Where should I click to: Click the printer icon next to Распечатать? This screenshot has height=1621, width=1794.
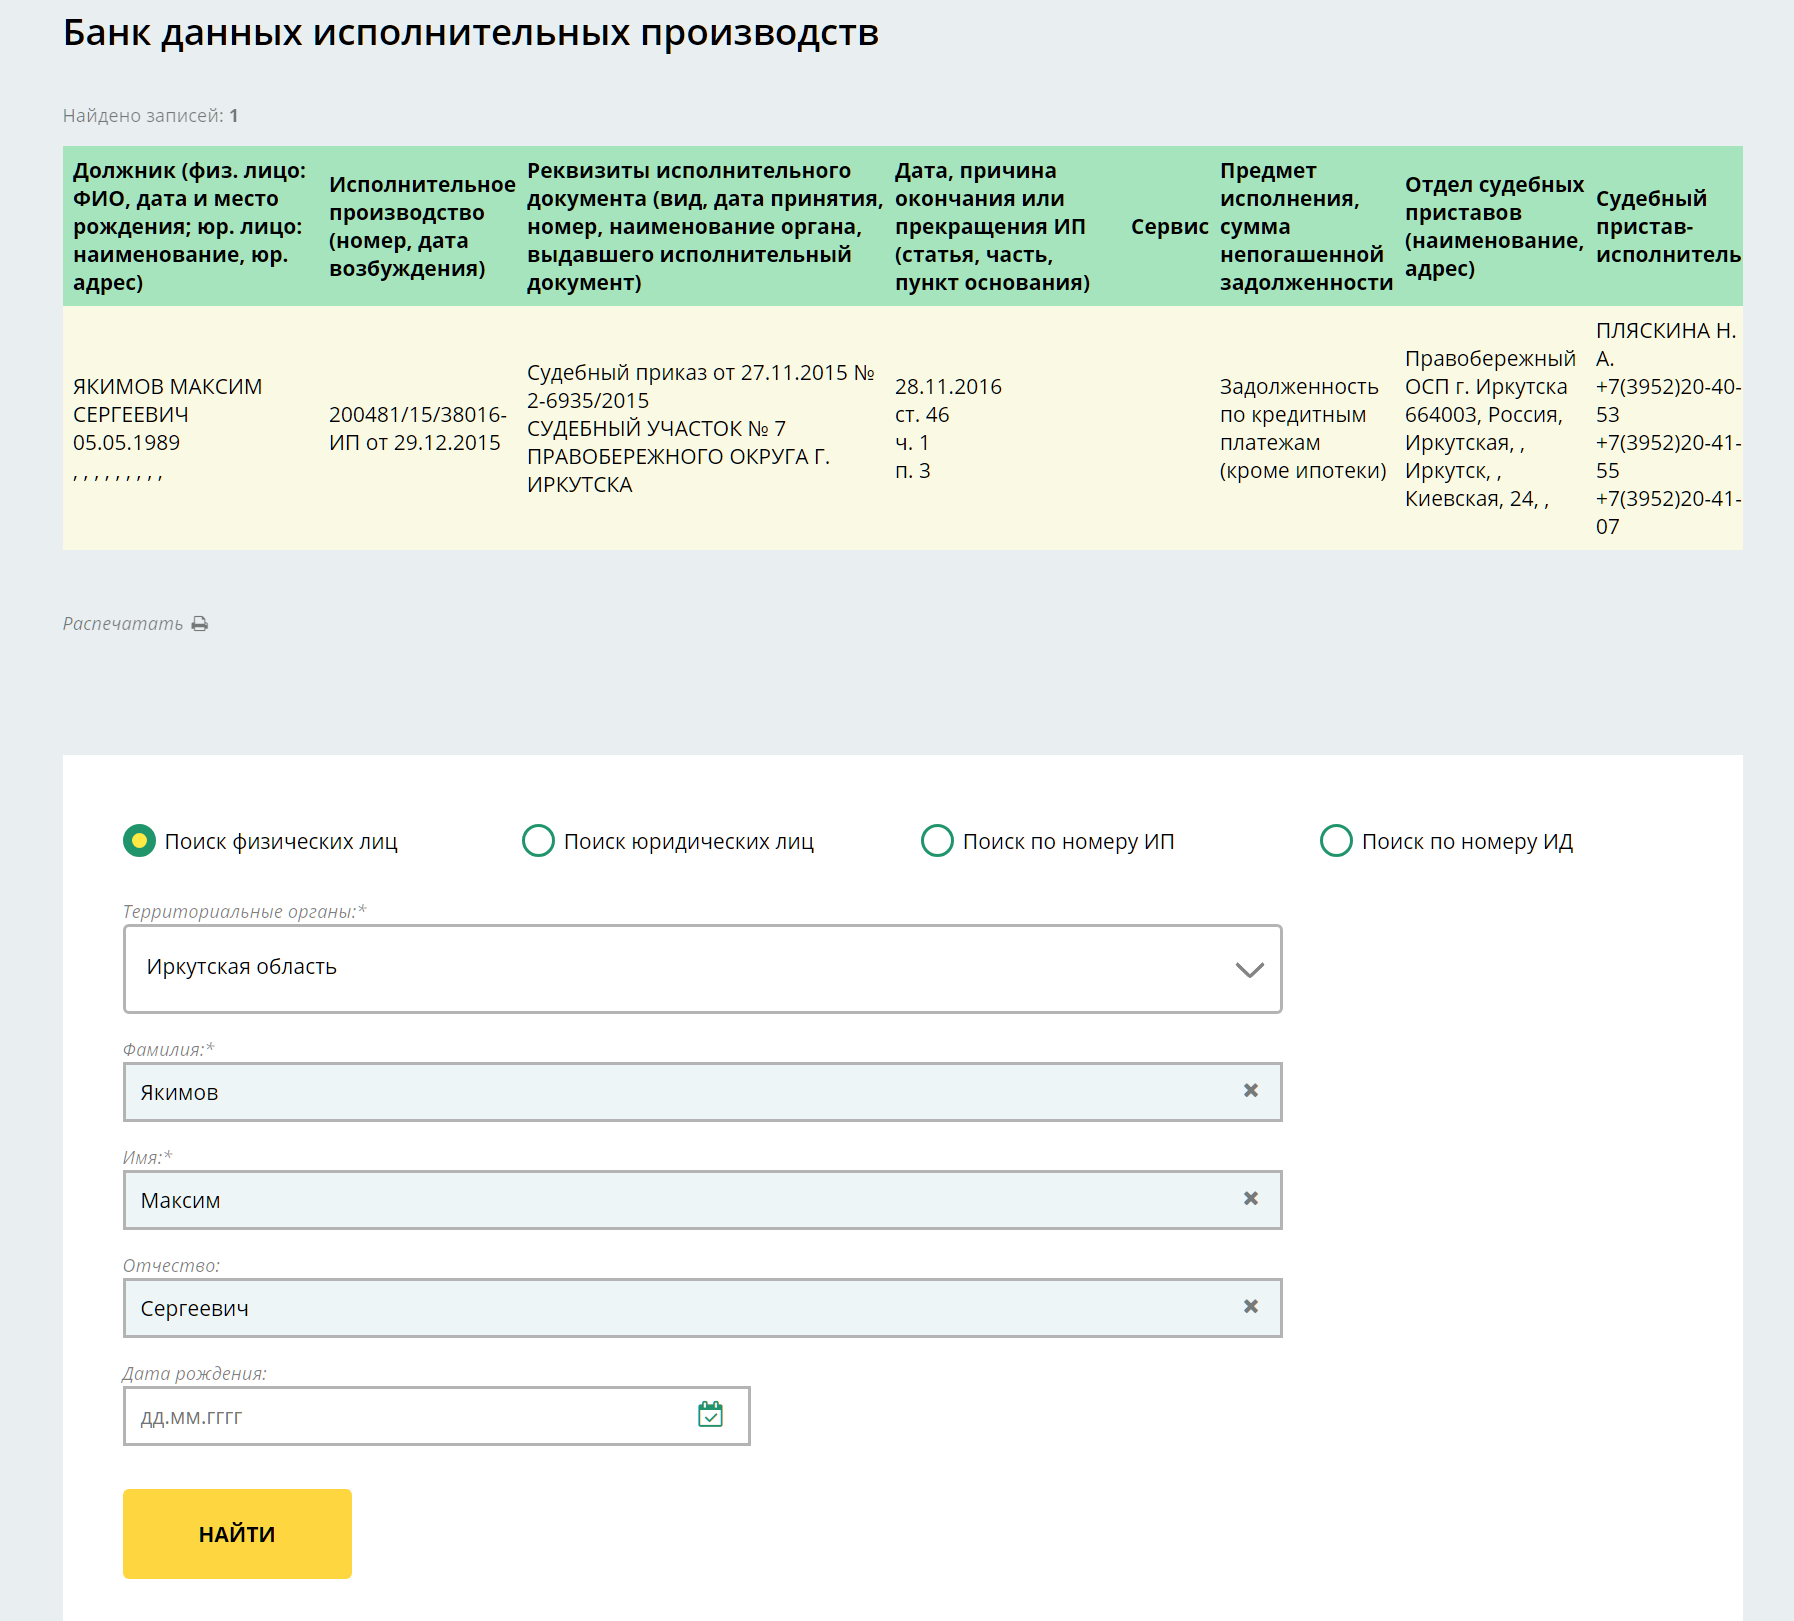[x=200, y=624]
